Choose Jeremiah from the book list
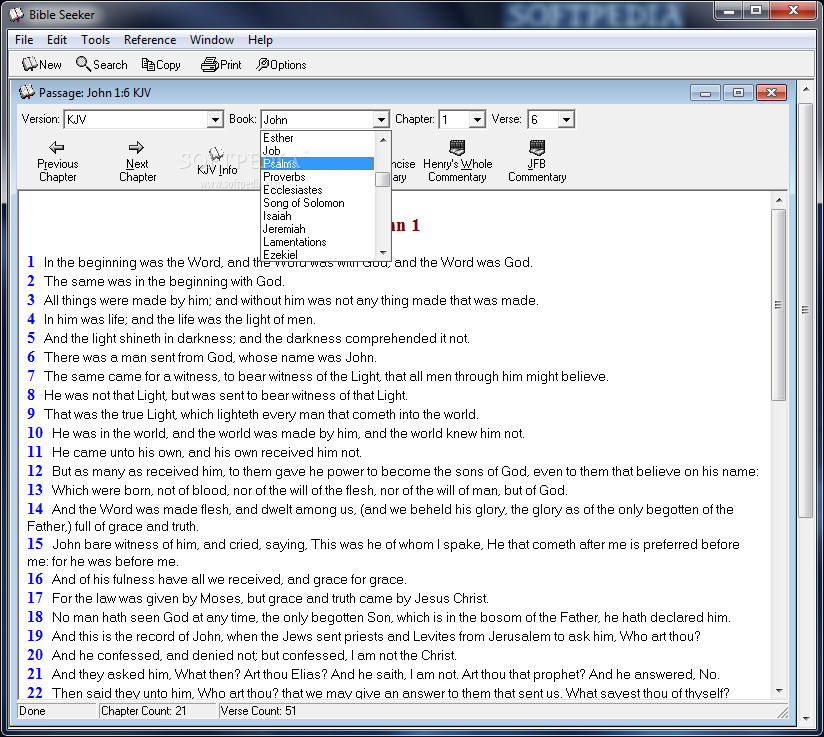The width and height of the screenshot is (824, 737). [x=318, y=229]
